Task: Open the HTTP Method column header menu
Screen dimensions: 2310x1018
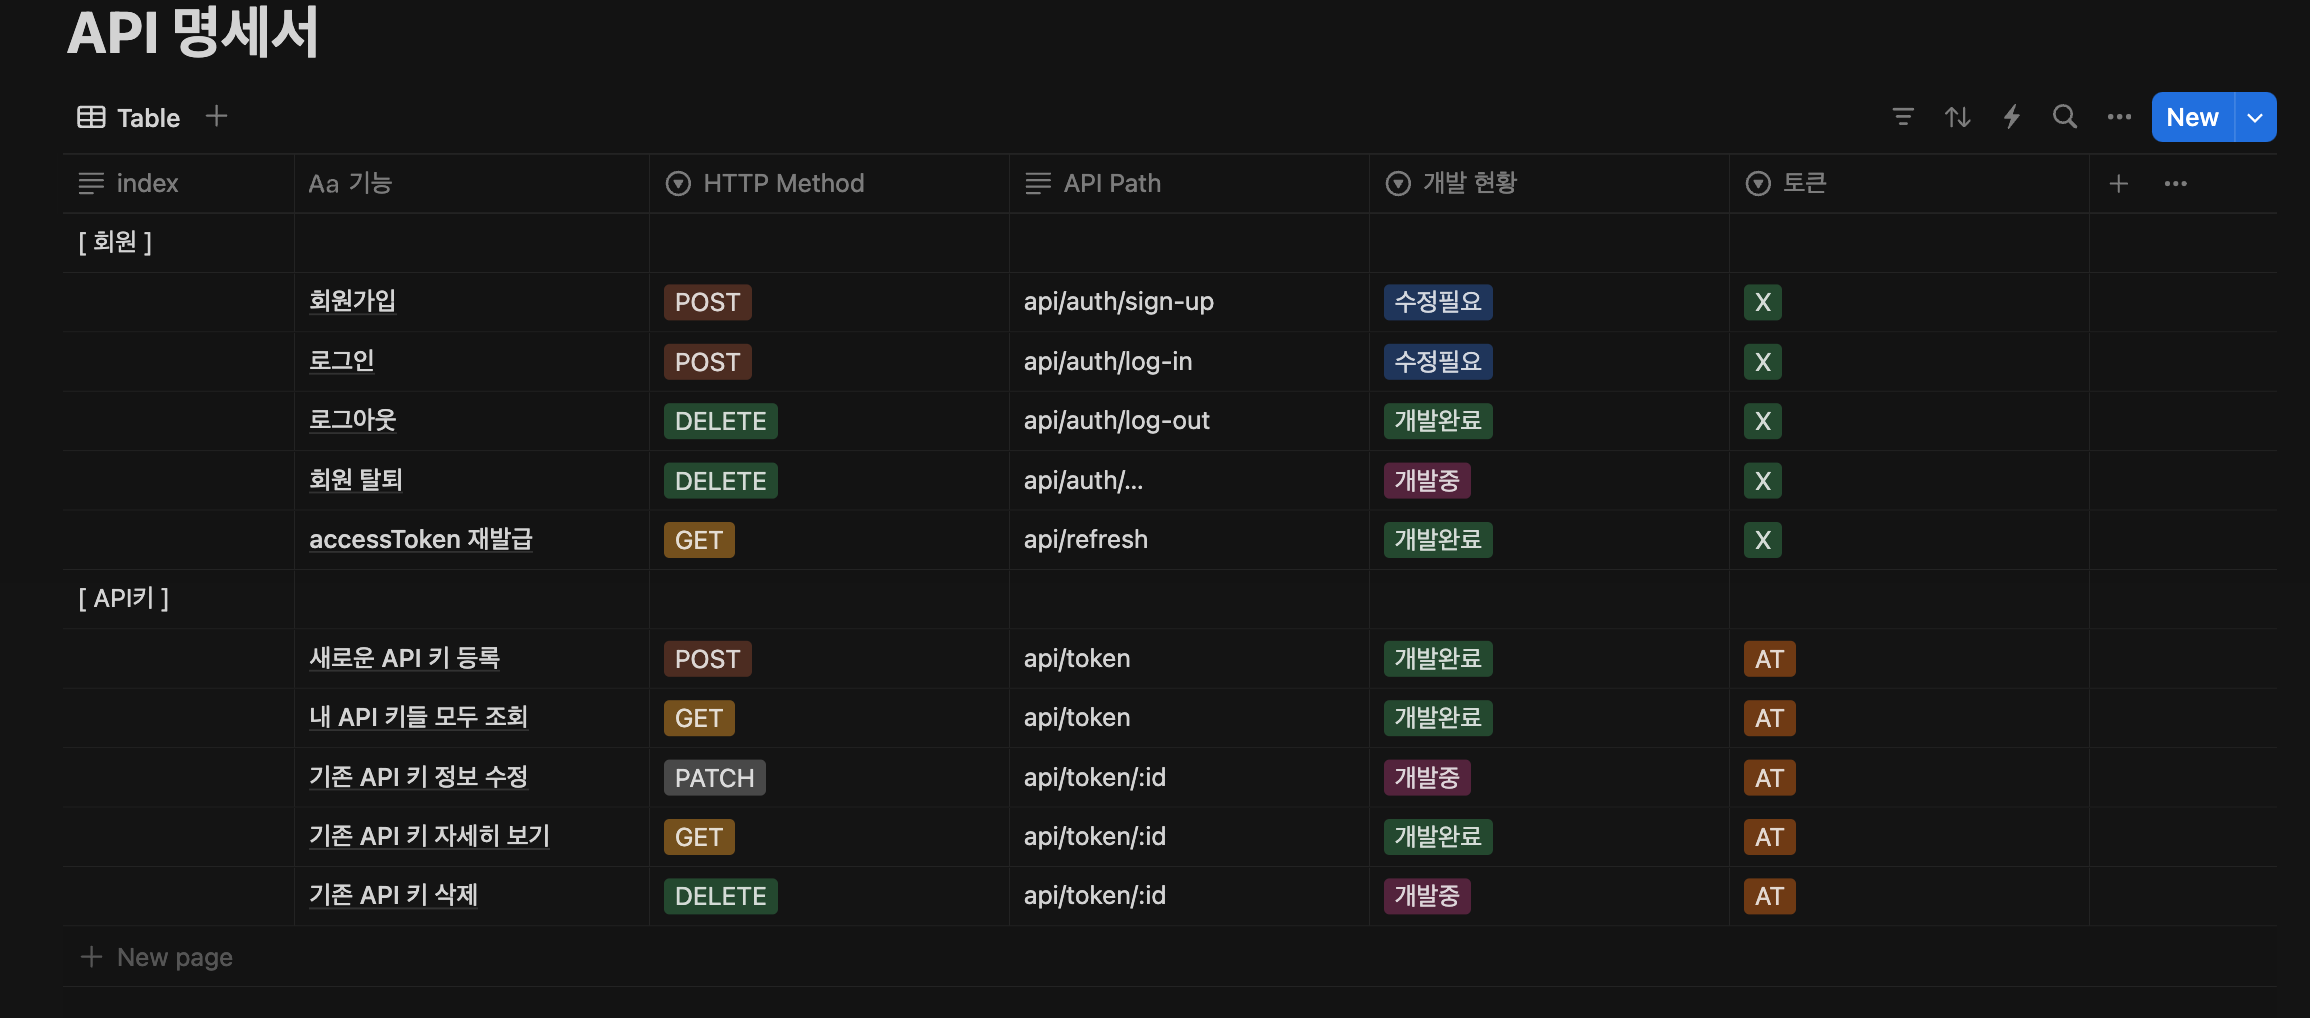Action: 829,183
